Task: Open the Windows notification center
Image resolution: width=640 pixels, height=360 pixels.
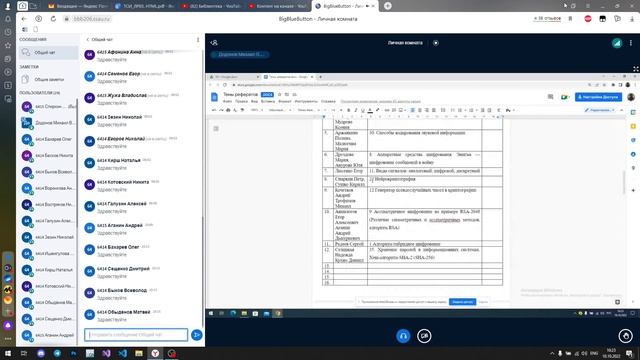Action: (630, 353)
